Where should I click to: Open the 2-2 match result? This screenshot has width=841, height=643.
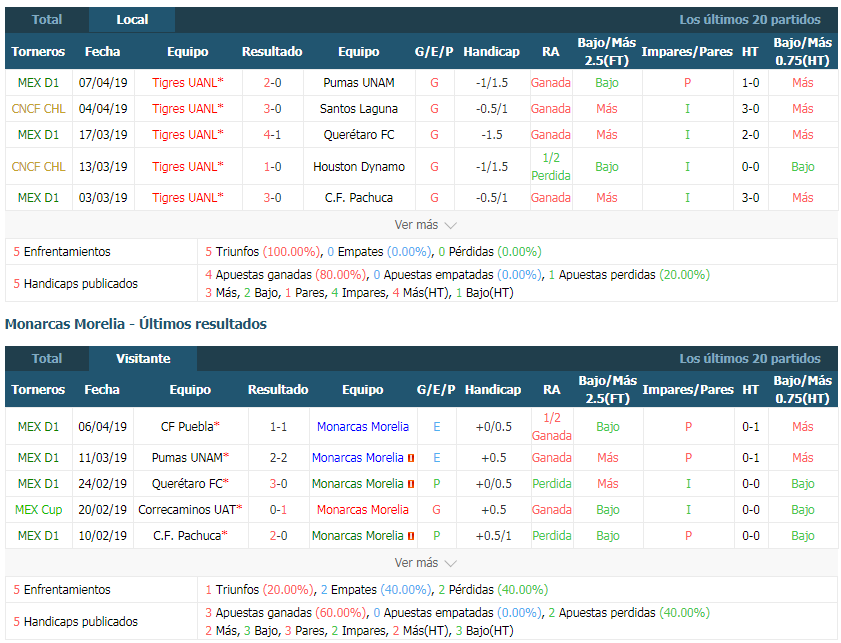(x=278, y=458)
